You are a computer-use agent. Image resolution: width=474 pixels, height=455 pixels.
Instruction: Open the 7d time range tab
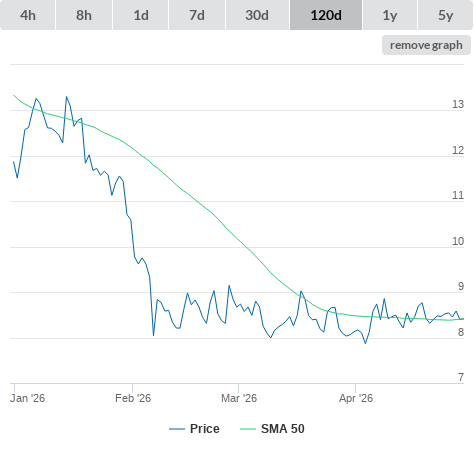click(x=197, y=15)
